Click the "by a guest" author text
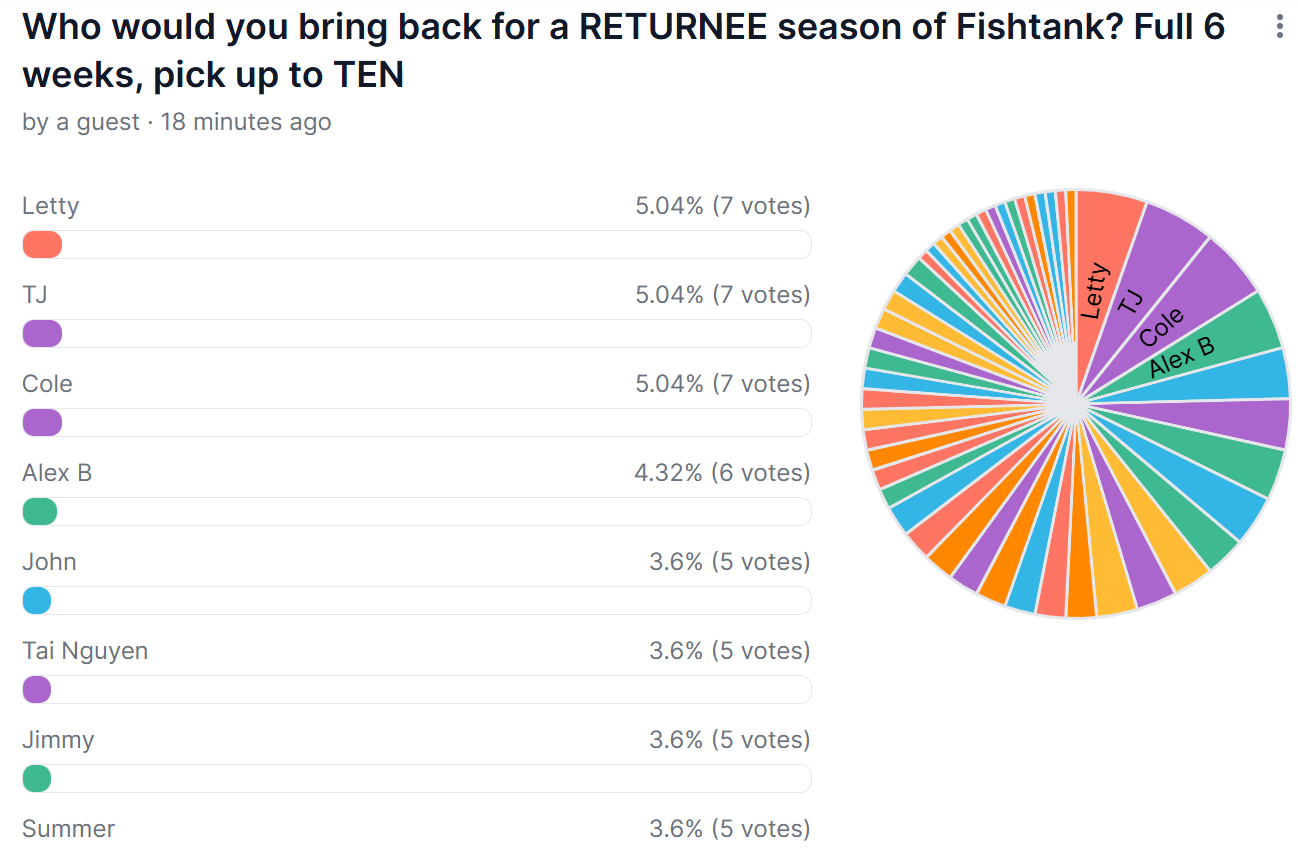Image resolution: width=1298 pixels, height=848 pixels. click(x=81, y=122)
